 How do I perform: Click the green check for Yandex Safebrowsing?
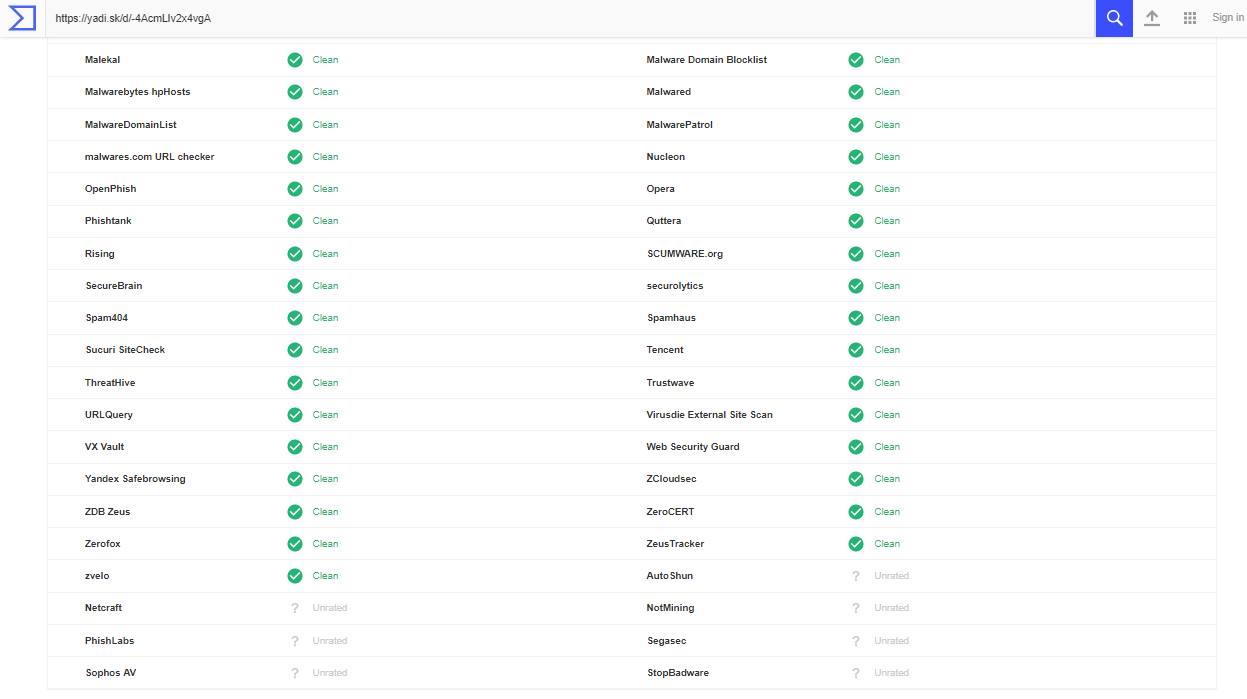pyautogui.click(x=295, y=479)
